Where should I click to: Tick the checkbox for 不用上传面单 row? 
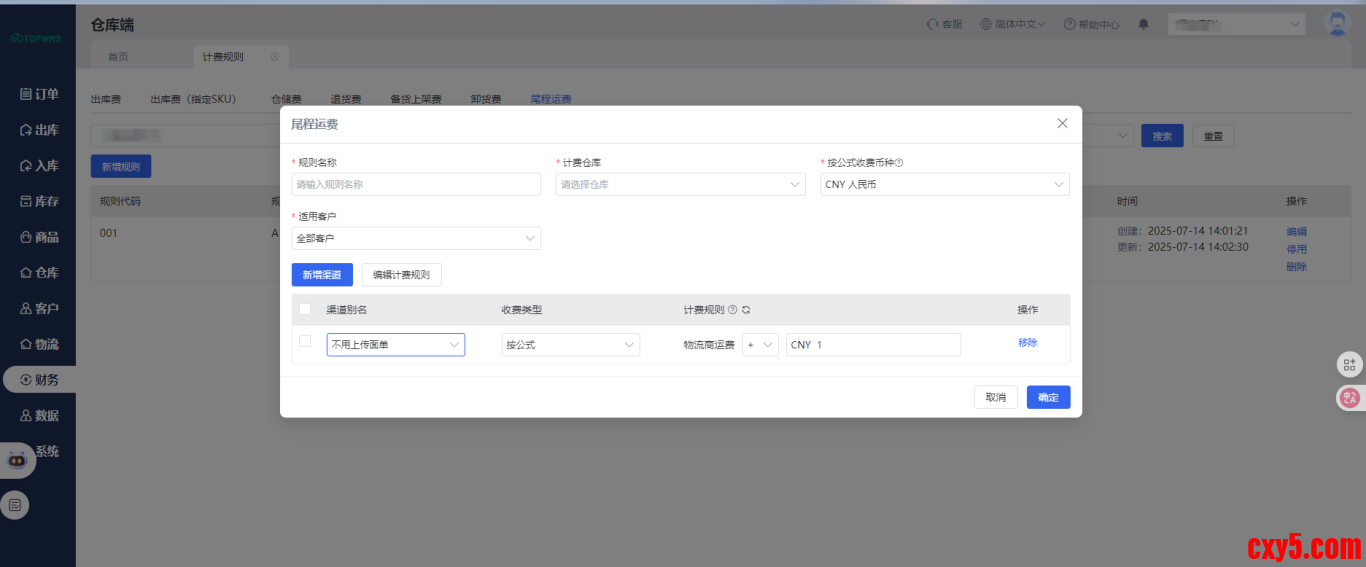pos(305,342)
